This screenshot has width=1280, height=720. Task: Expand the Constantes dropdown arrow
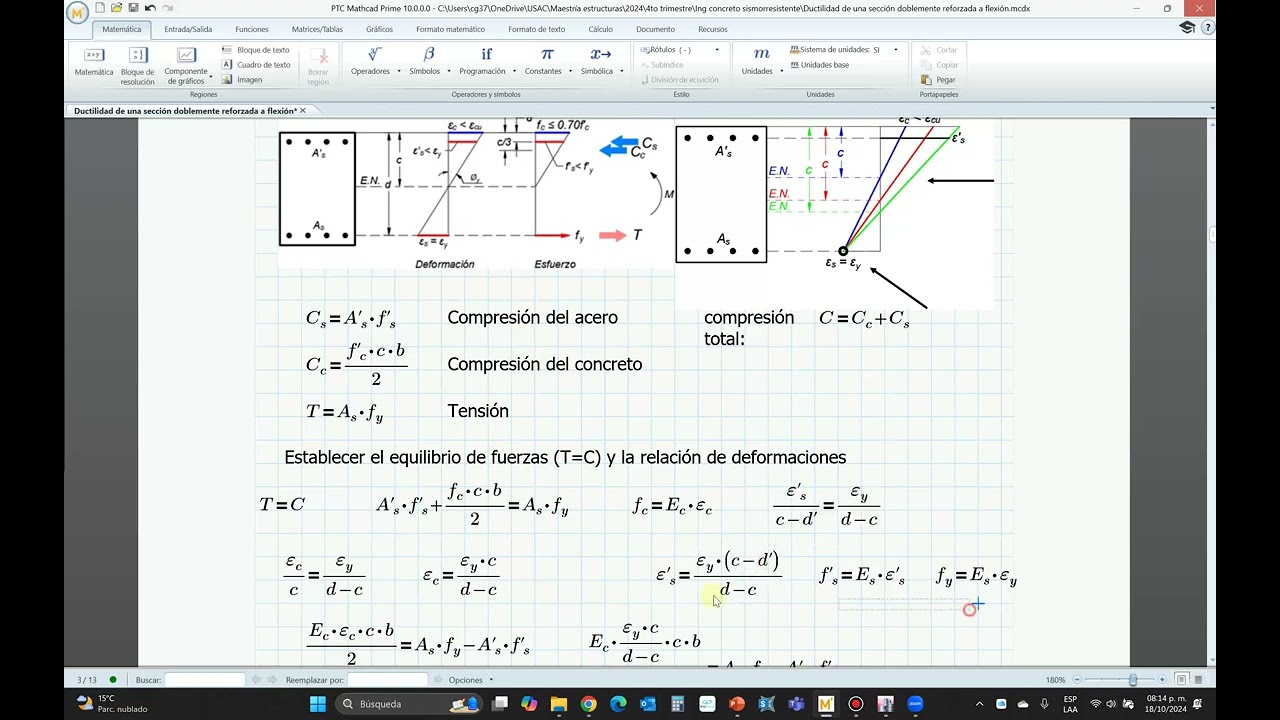pos(570,72)
